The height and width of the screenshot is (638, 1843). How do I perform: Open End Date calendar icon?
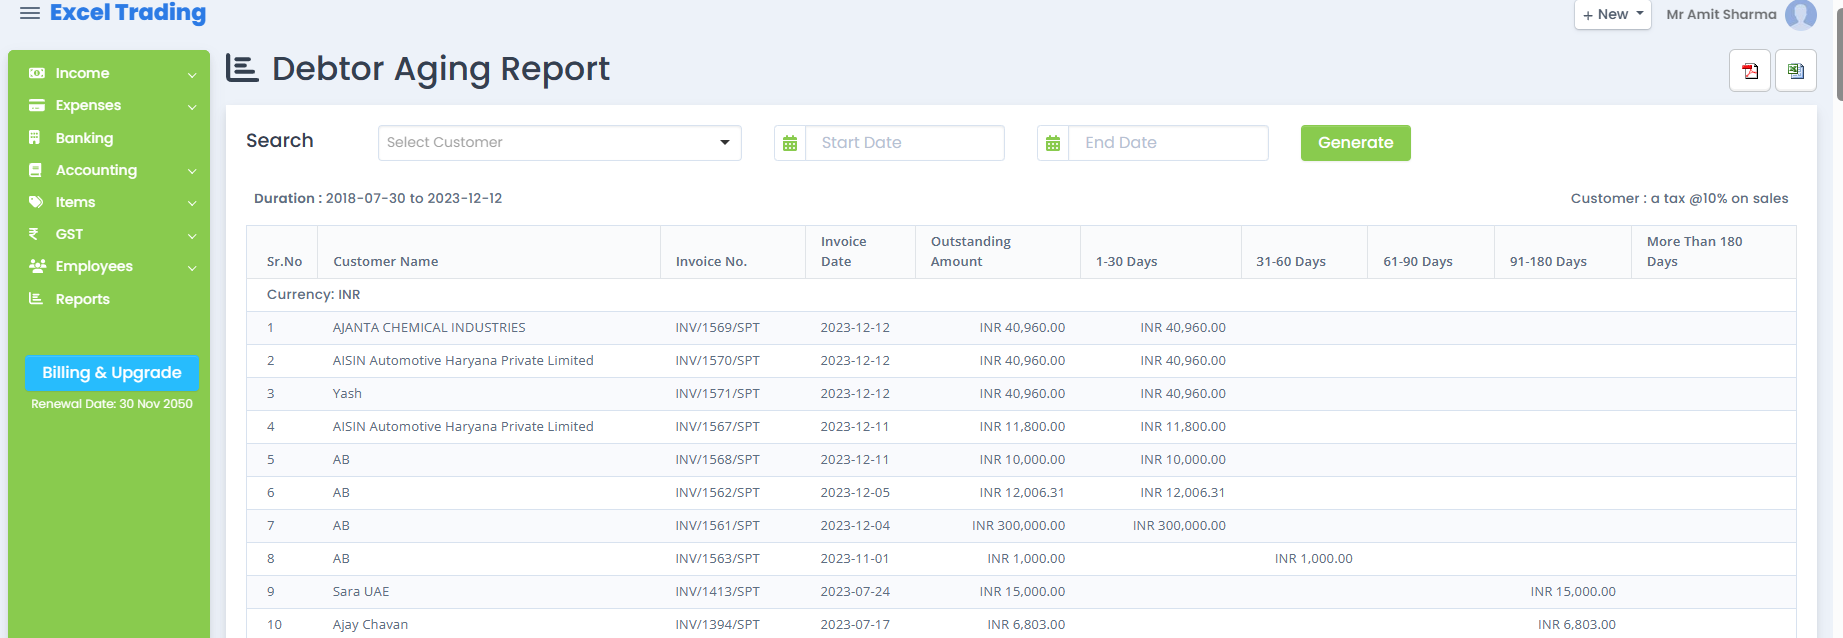(x=1053, y=143)
